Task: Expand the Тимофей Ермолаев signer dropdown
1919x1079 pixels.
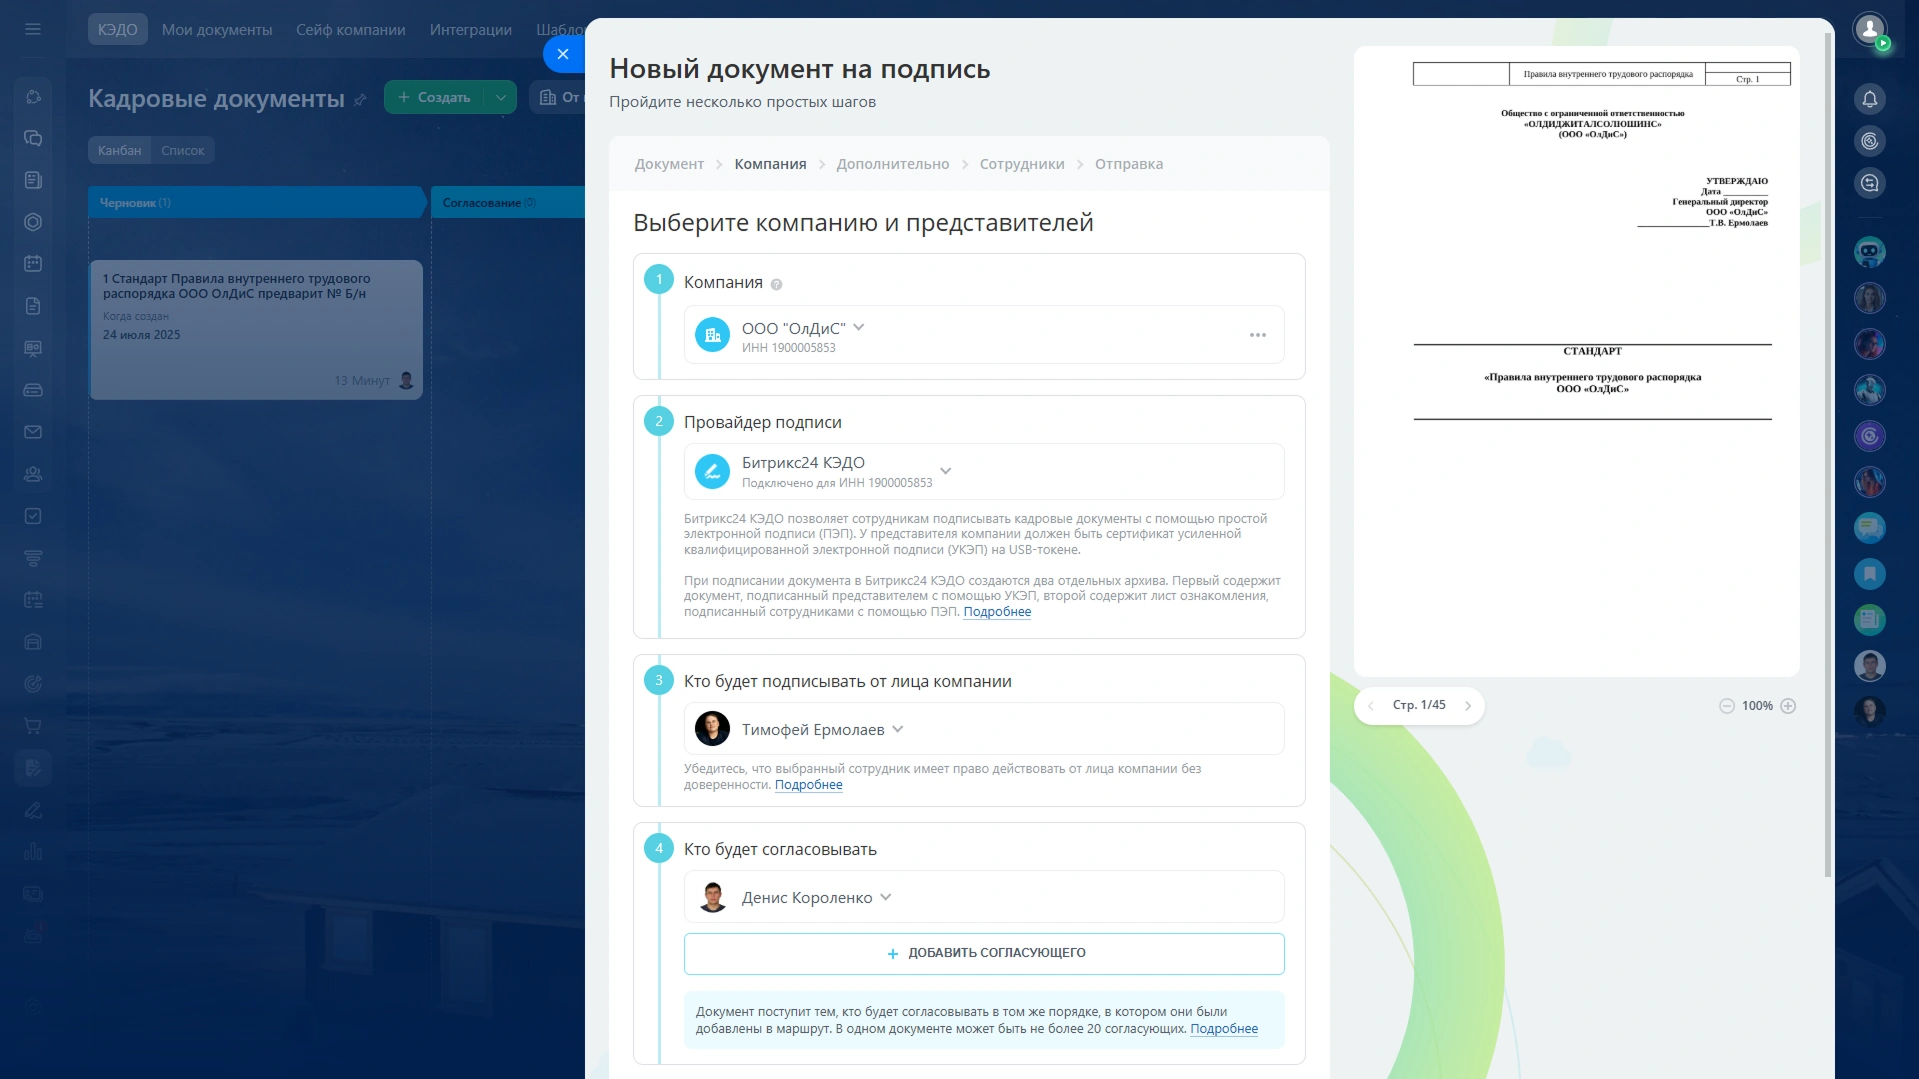Action: point(898,729)
